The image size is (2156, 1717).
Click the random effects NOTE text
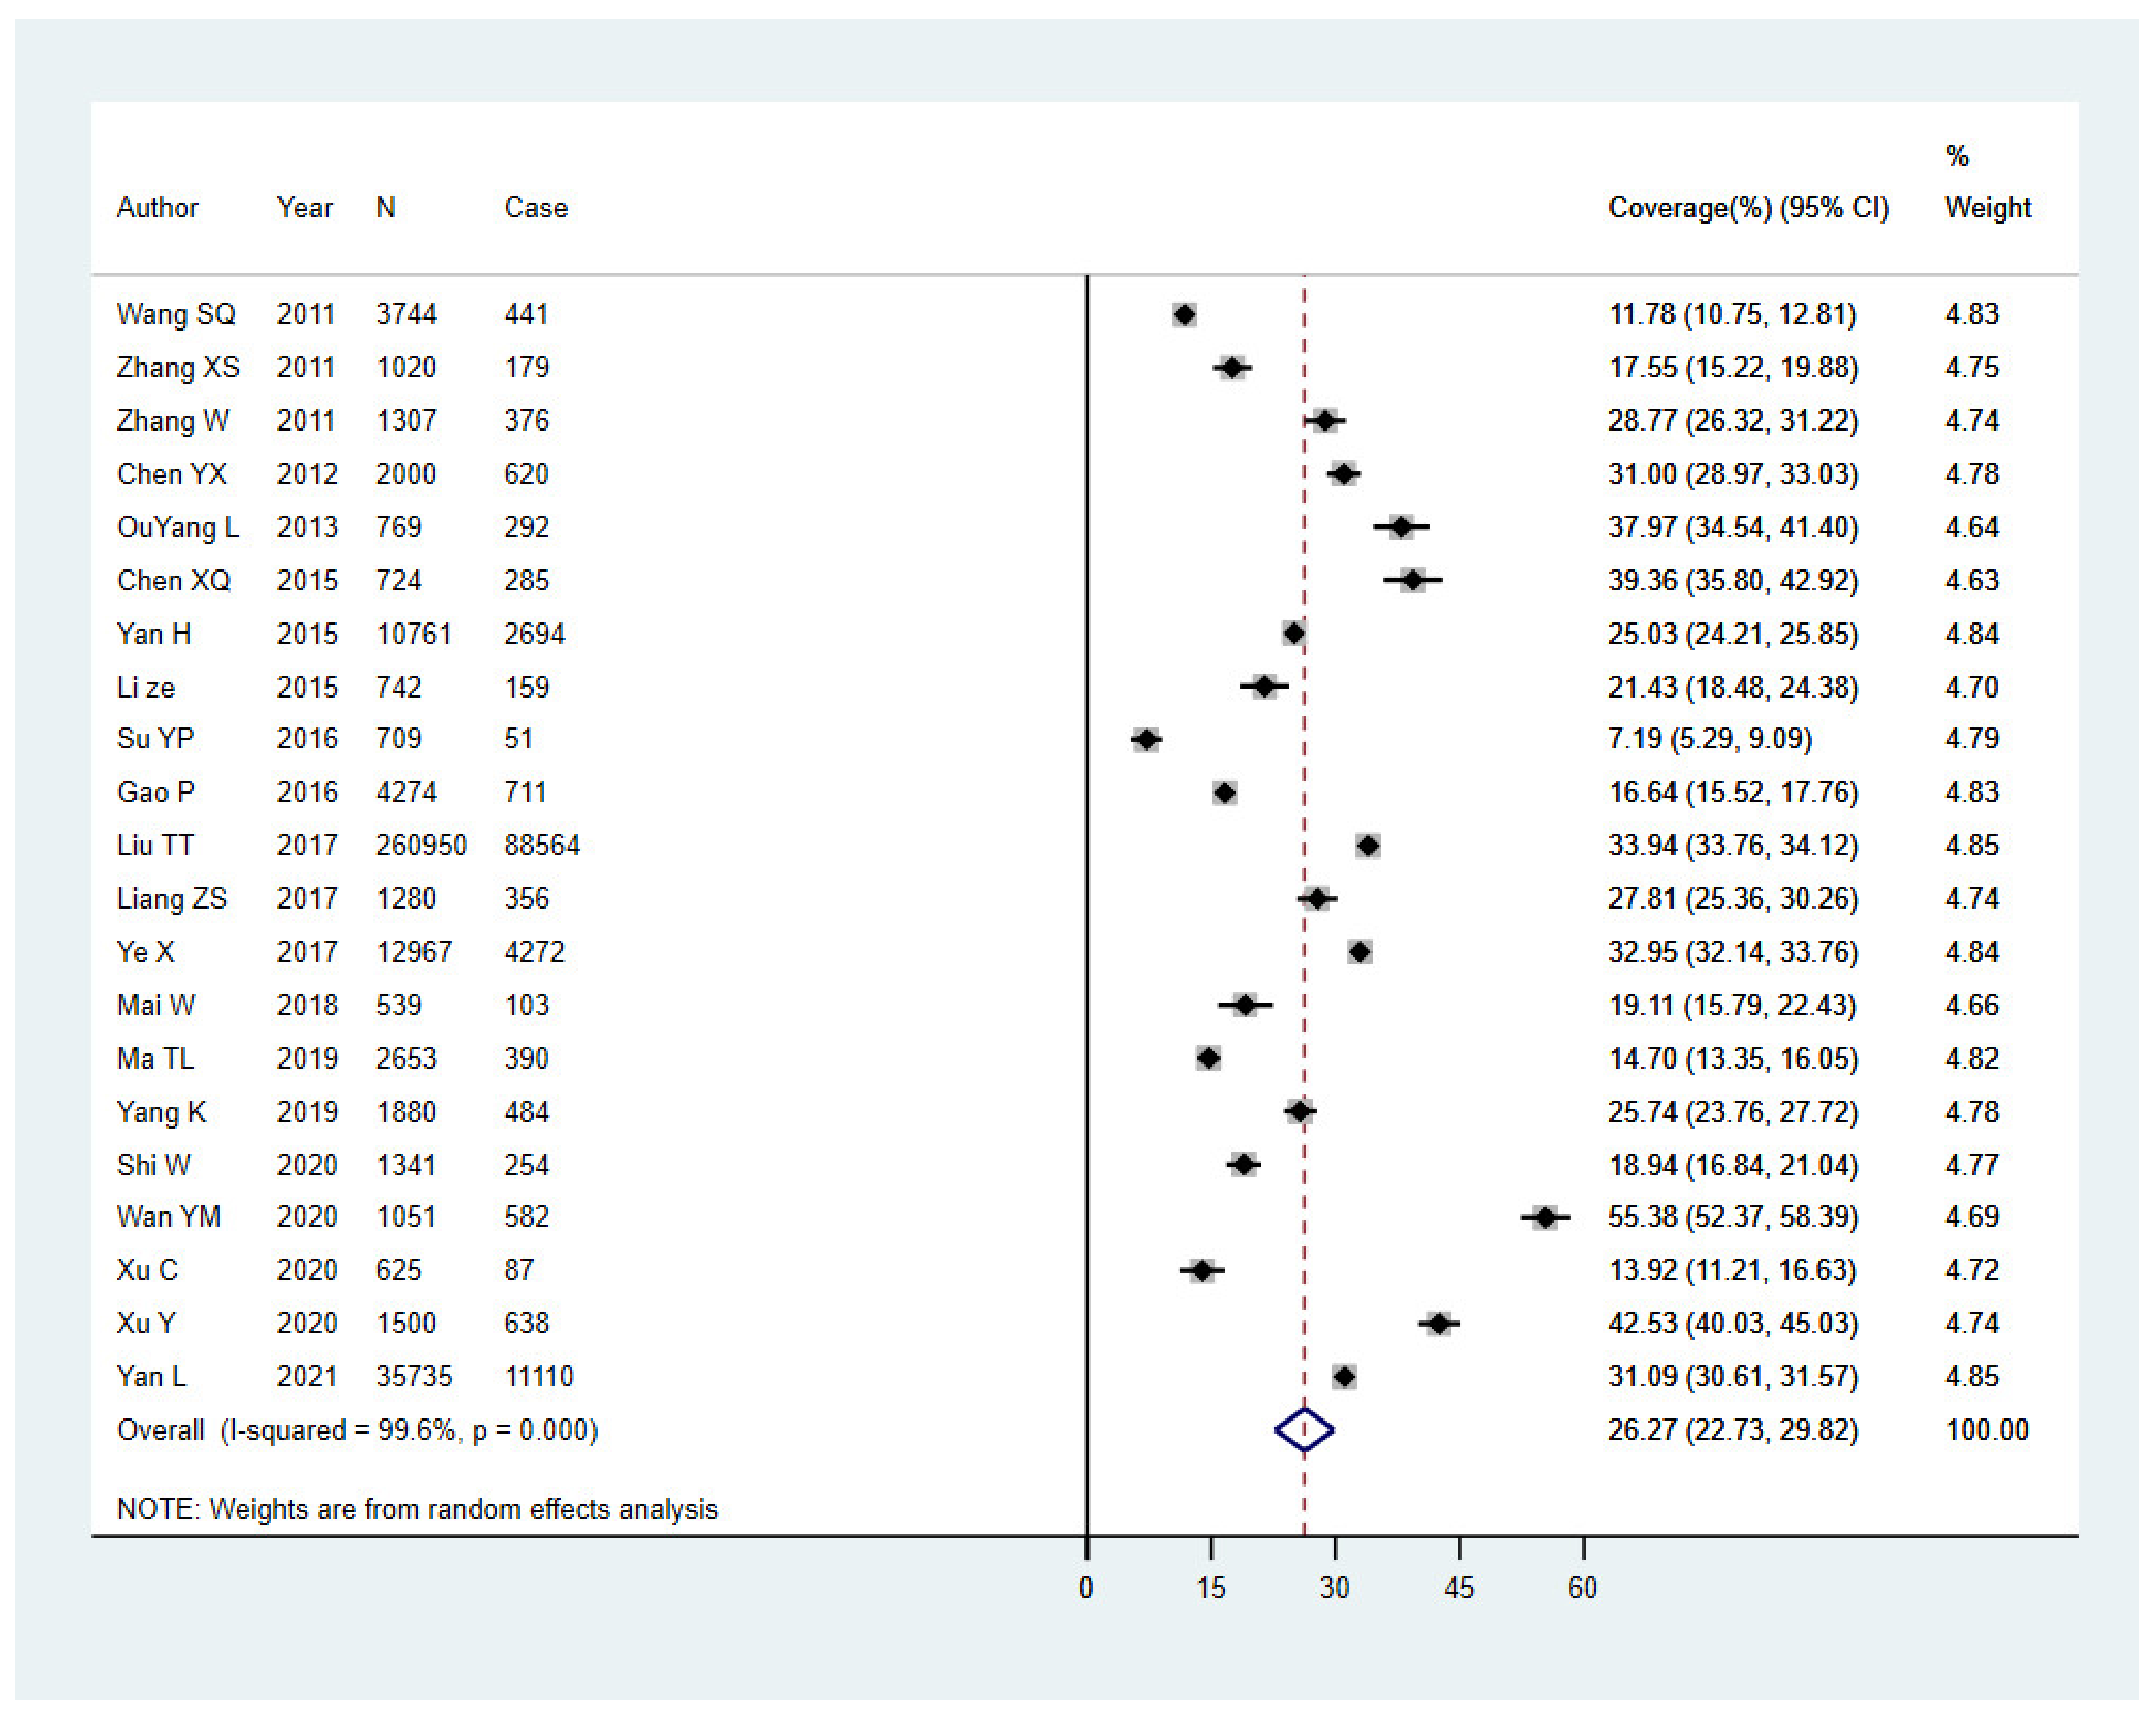[417, 1509]
